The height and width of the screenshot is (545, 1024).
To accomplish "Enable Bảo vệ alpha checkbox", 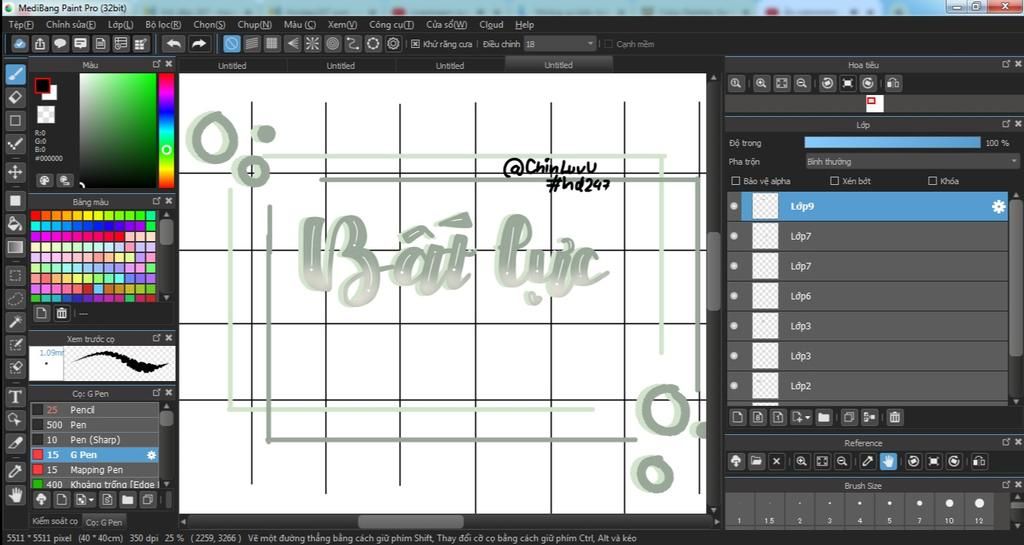I will pyautogui.click(x=735, y=181).
